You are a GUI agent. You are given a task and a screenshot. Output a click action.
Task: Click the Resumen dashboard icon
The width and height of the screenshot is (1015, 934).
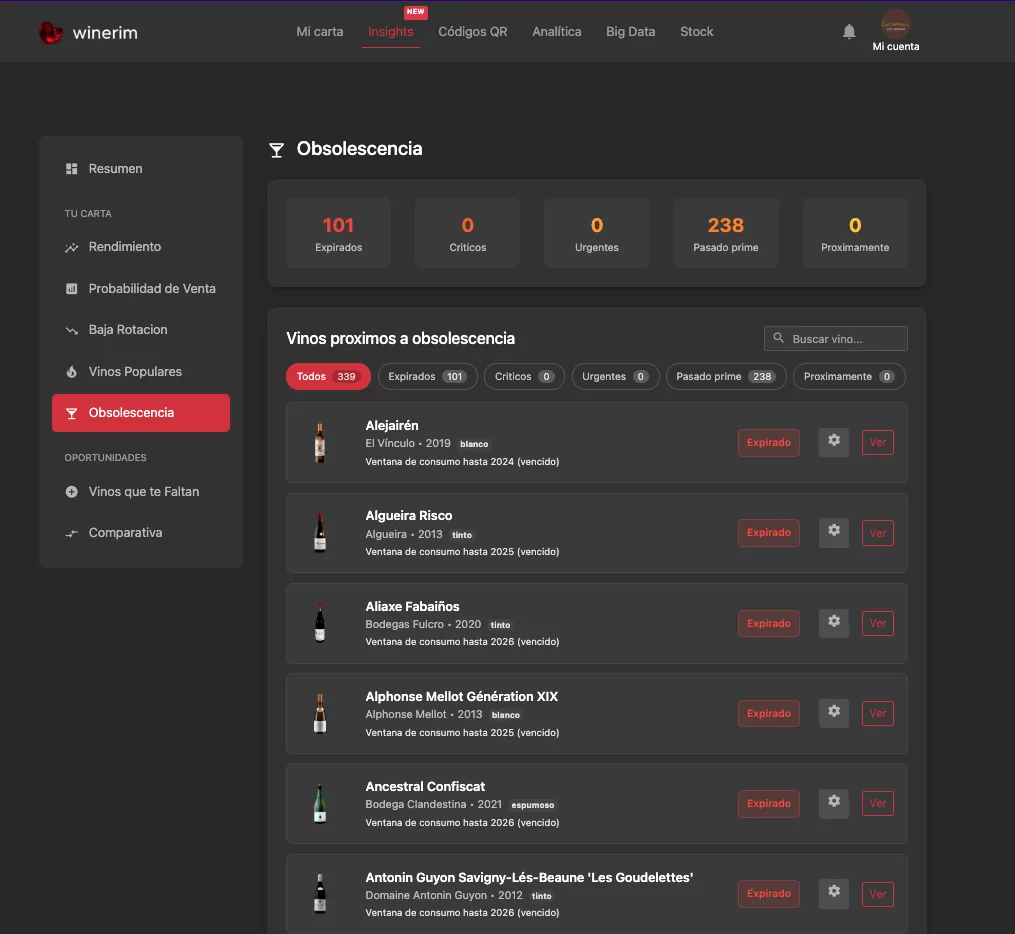(72, 168)
